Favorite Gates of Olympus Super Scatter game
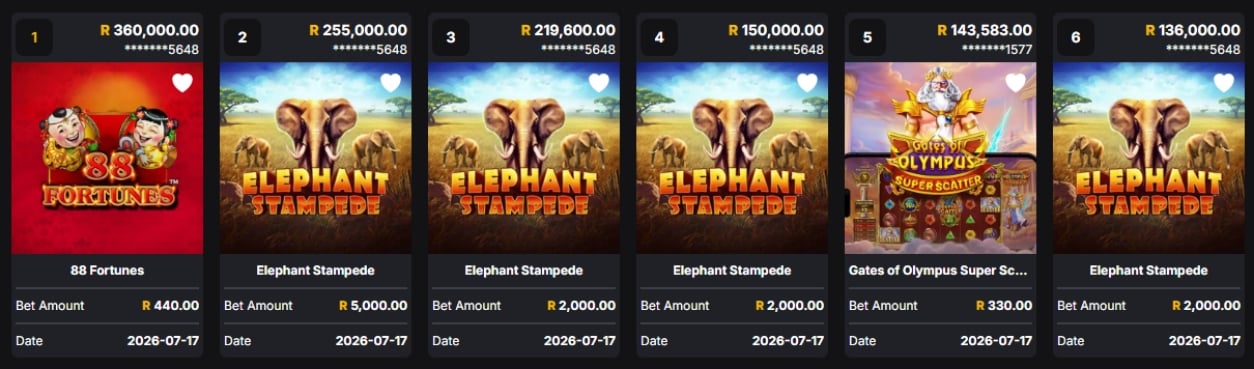The width and height of the screenshot is (1254, 369). 1015,83
